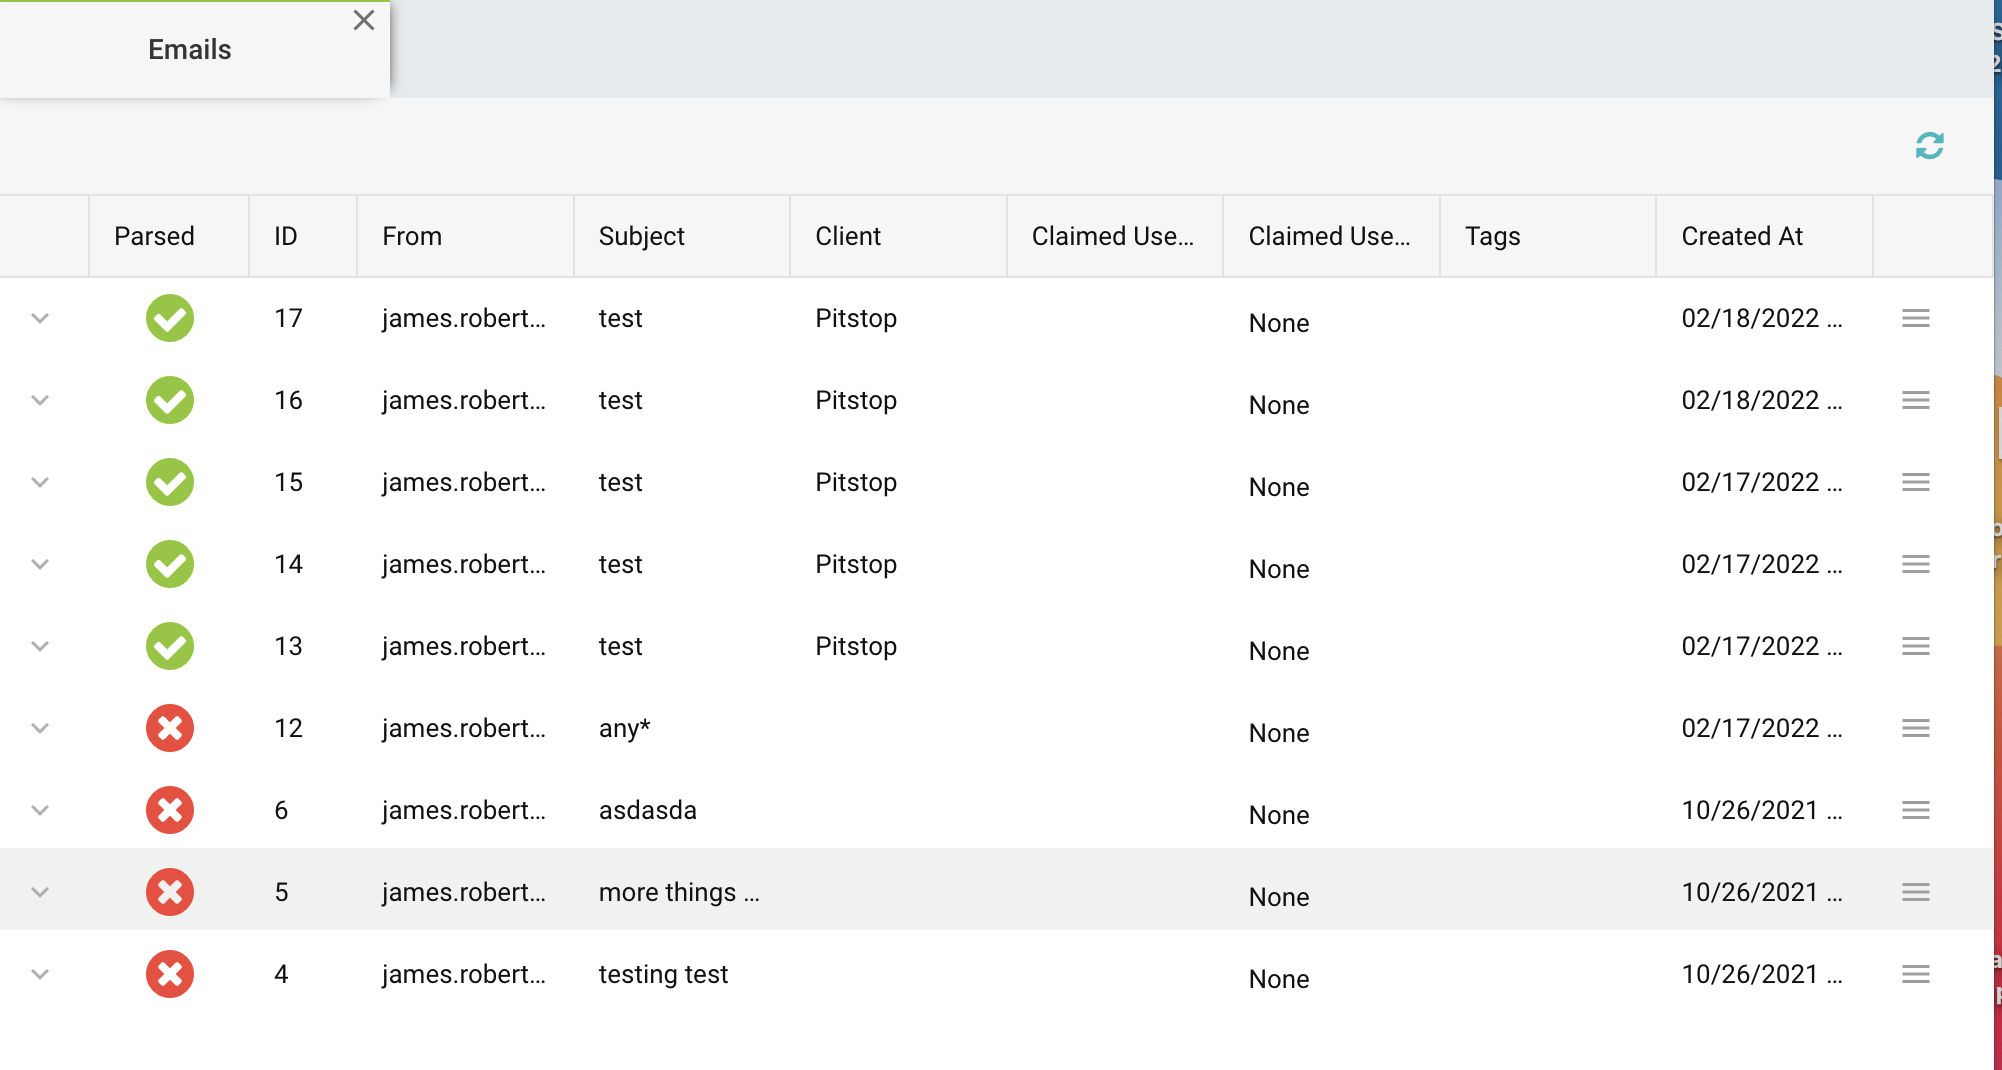Click the red failed-parse icon for email 6
Viewport: 2002px width, 1070px height.
coord(170,810)
